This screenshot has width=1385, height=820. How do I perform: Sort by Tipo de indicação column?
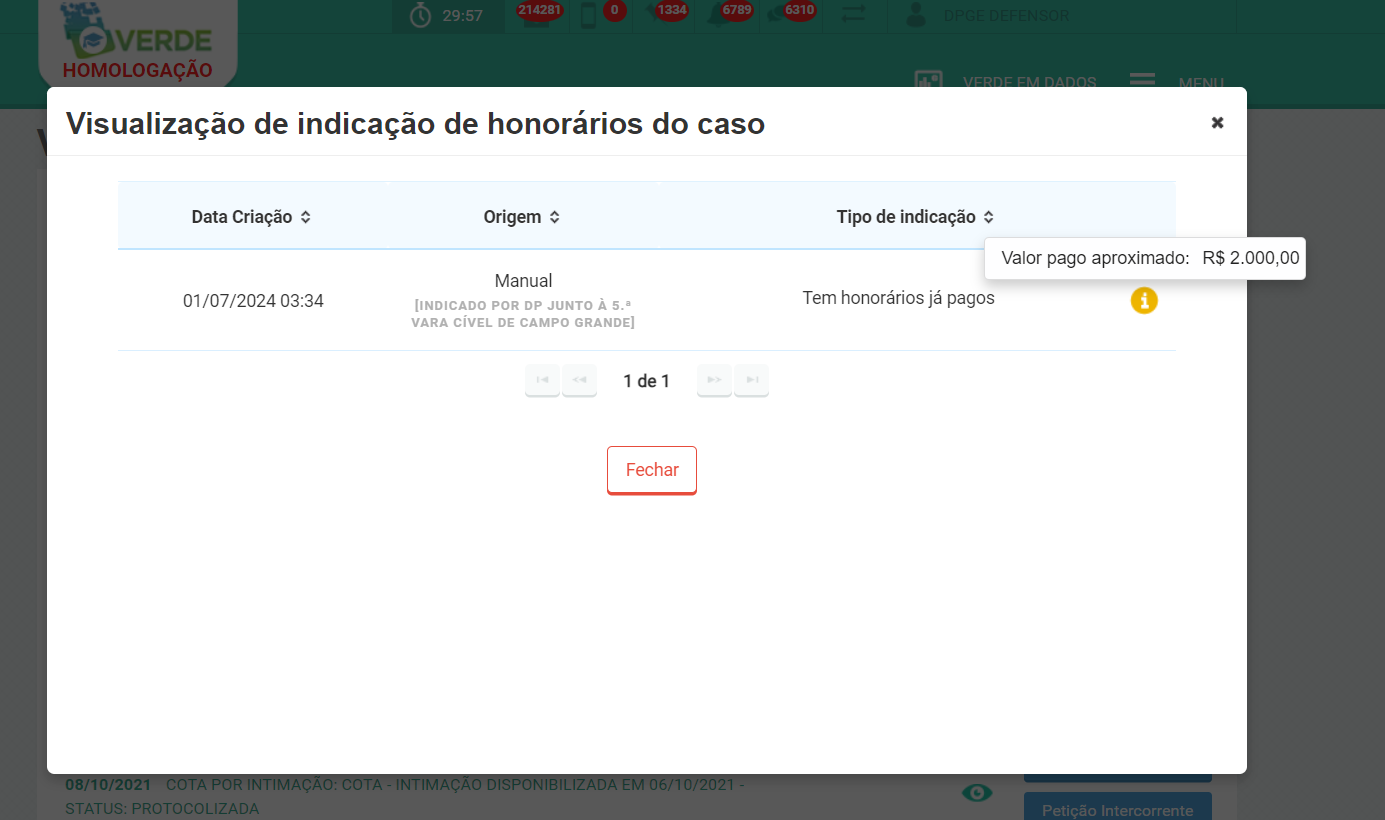[x=915, y=217]
